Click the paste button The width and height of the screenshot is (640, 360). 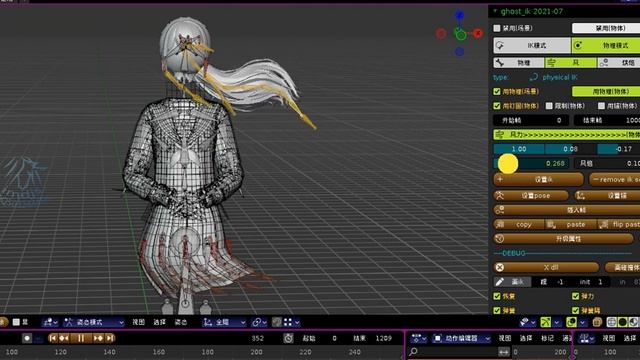(x=571, y=224)
